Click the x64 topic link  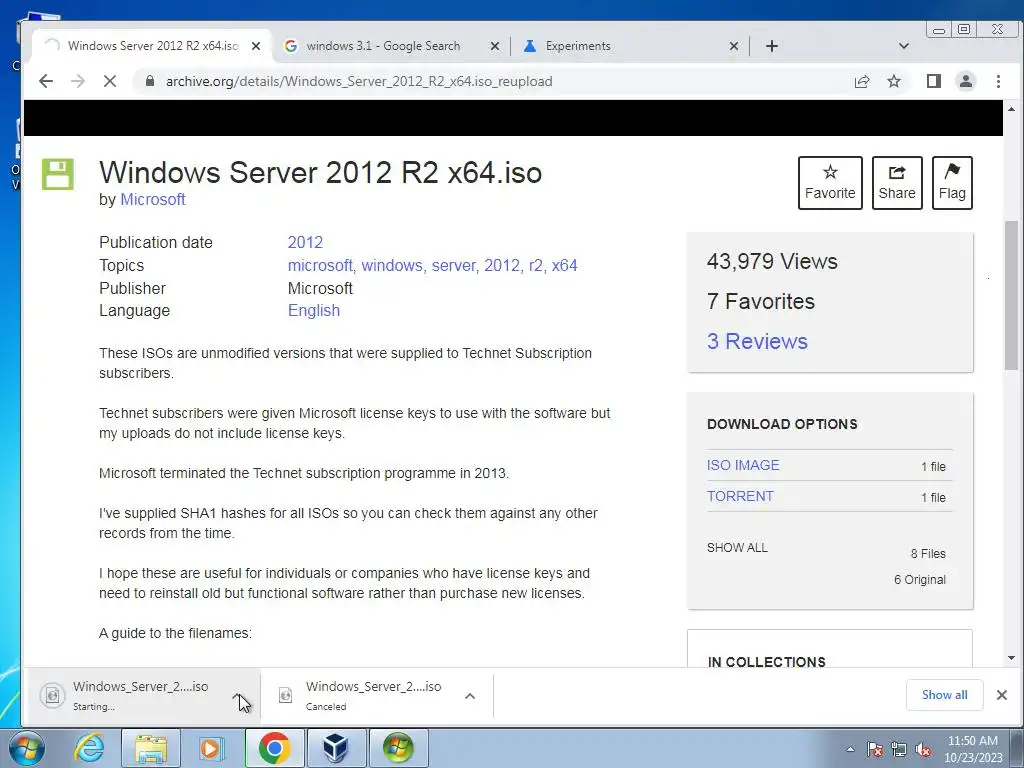(x=564, y=266)
